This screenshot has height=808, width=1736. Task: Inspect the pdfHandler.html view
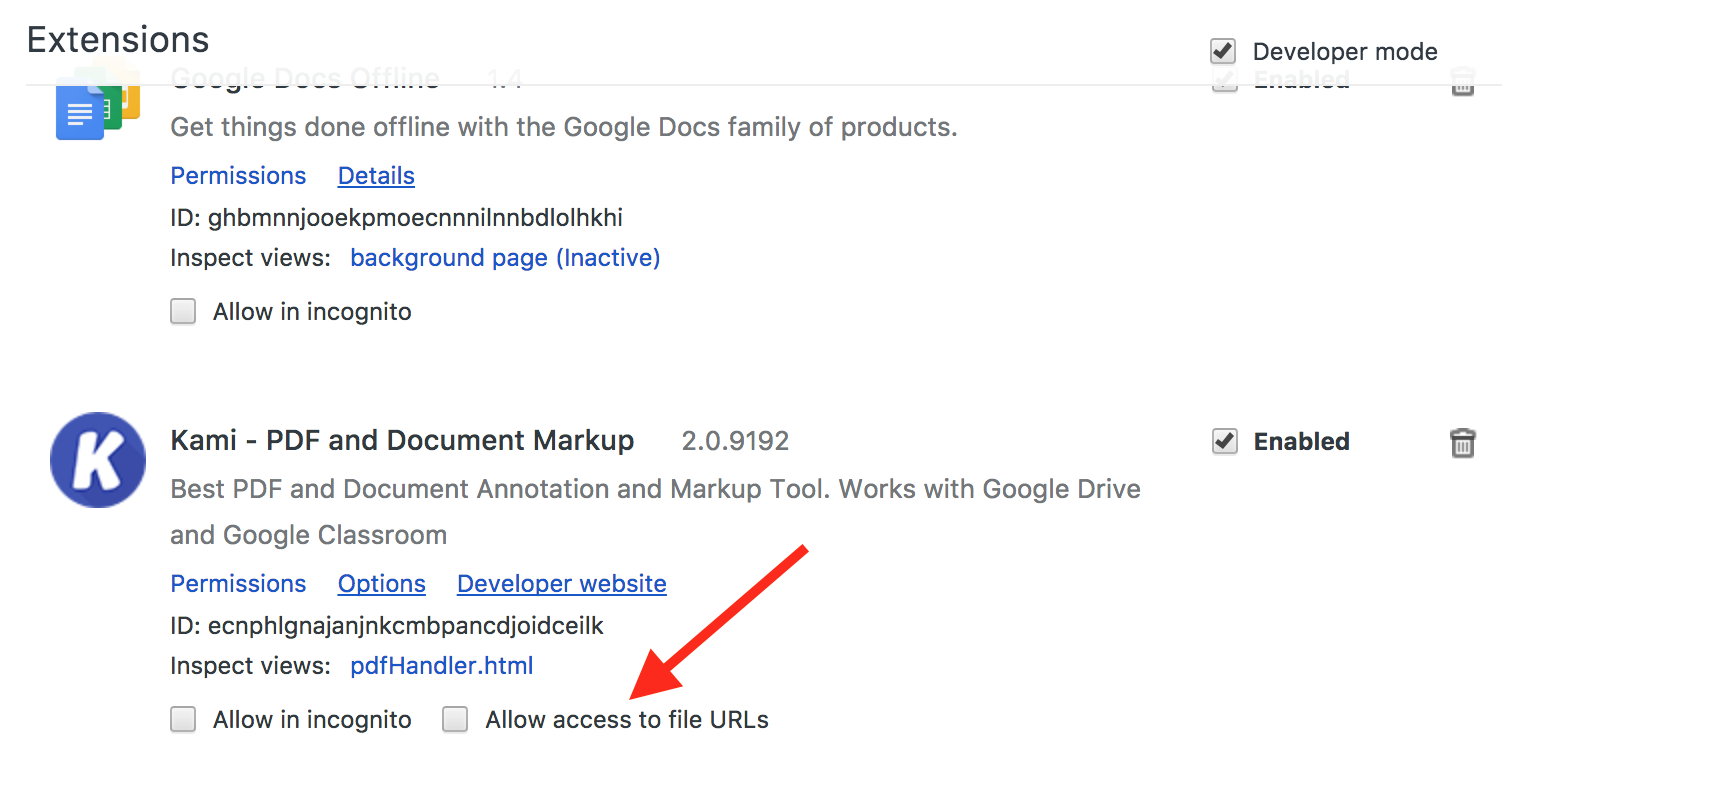(442, 666)
